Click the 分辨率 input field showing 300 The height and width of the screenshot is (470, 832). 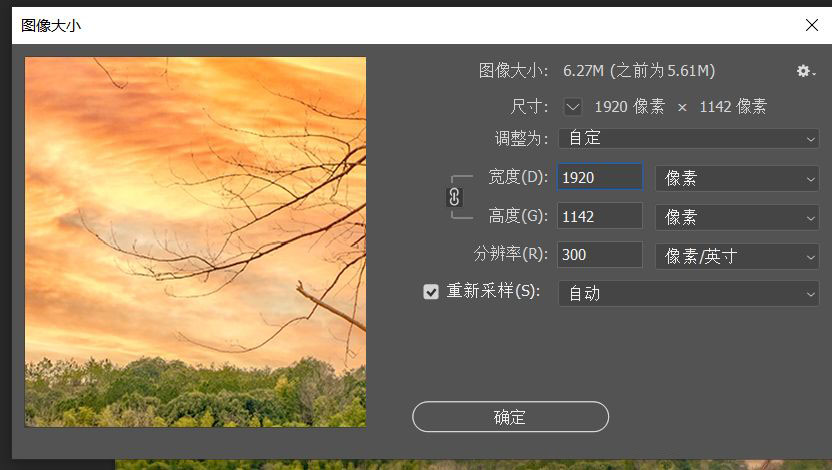(599, 255)
